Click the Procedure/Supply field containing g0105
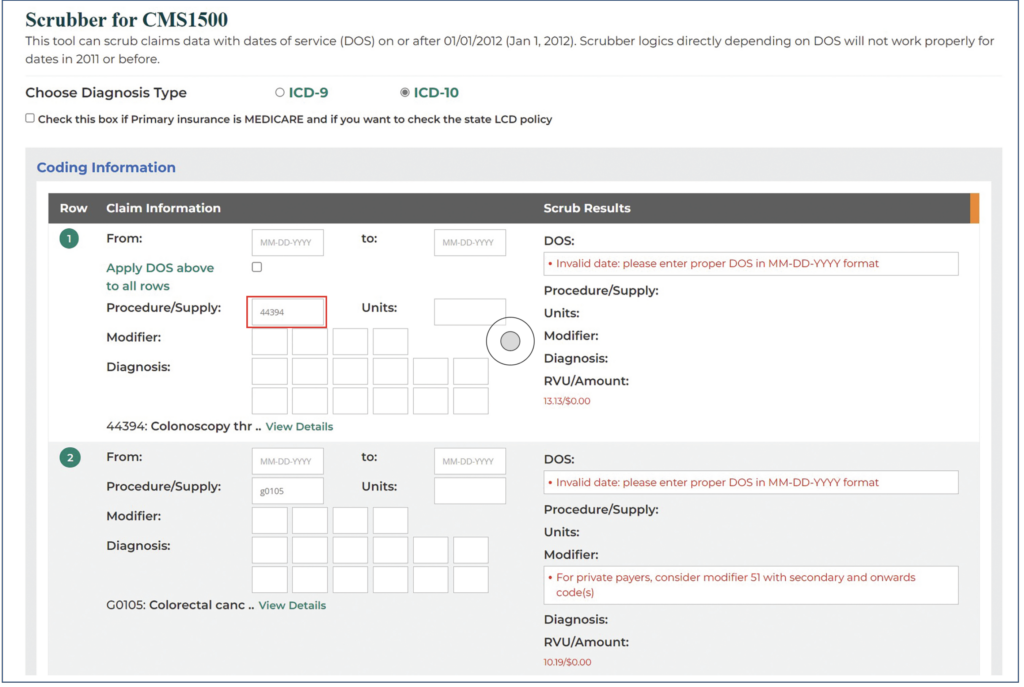1024x687 pixels. pos(287,490)
